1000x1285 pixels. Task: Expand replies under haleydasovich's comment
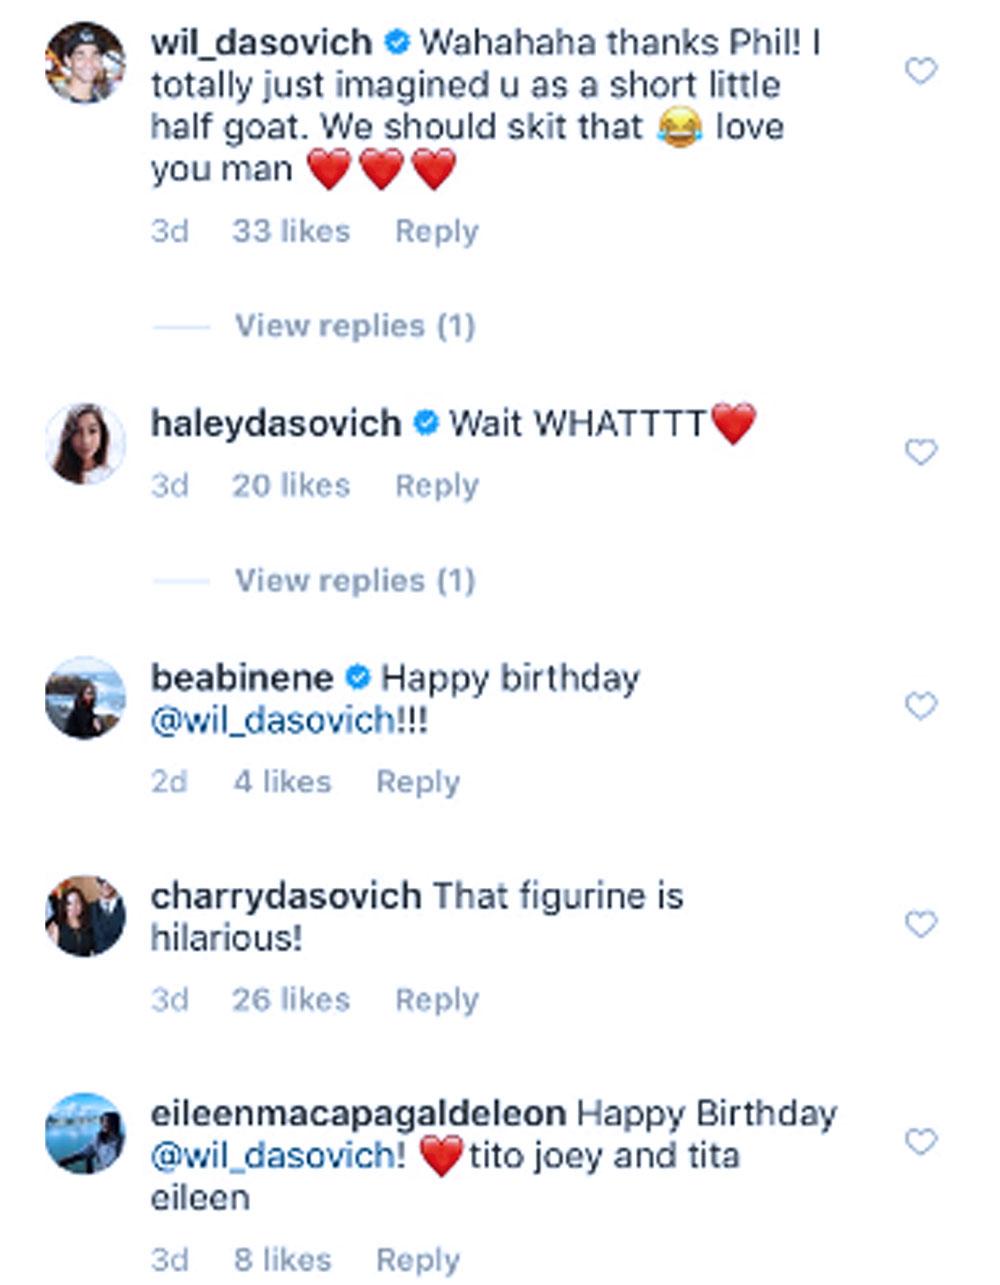click(x=354, y=580)
